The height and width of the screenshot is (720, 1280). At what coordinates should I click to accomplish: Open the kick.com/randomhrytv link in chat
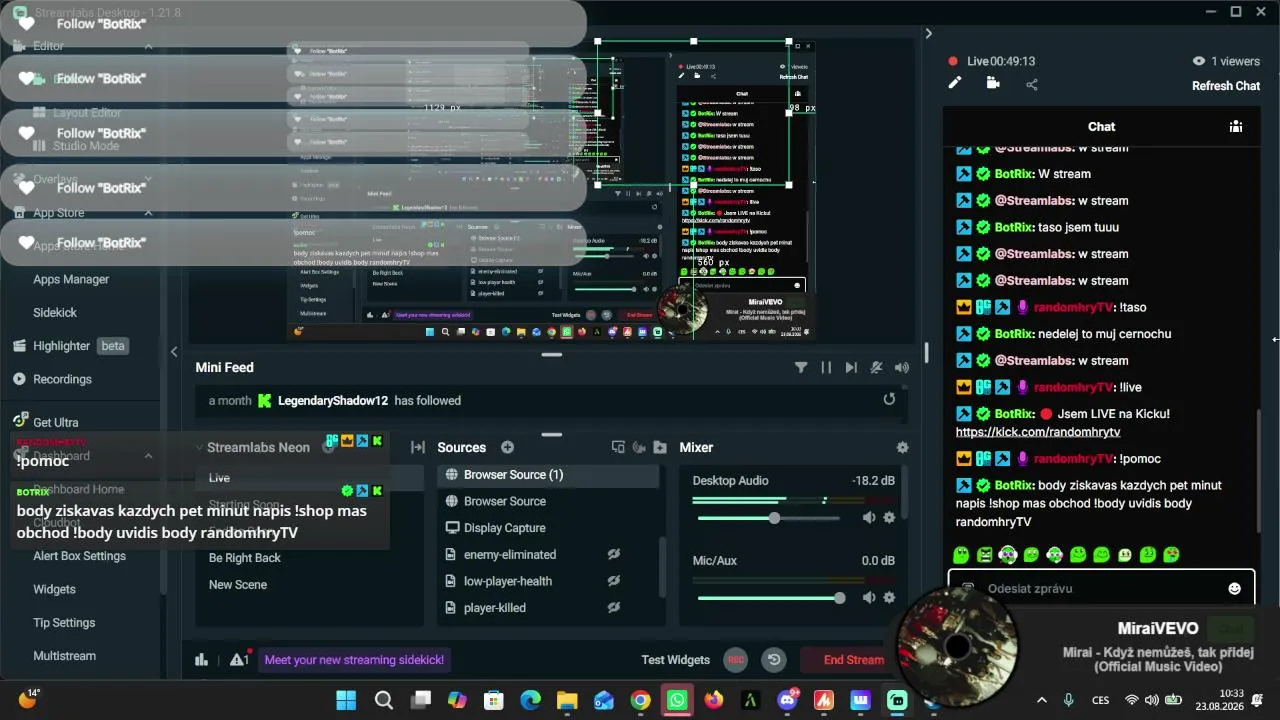tap(1038, 432)
